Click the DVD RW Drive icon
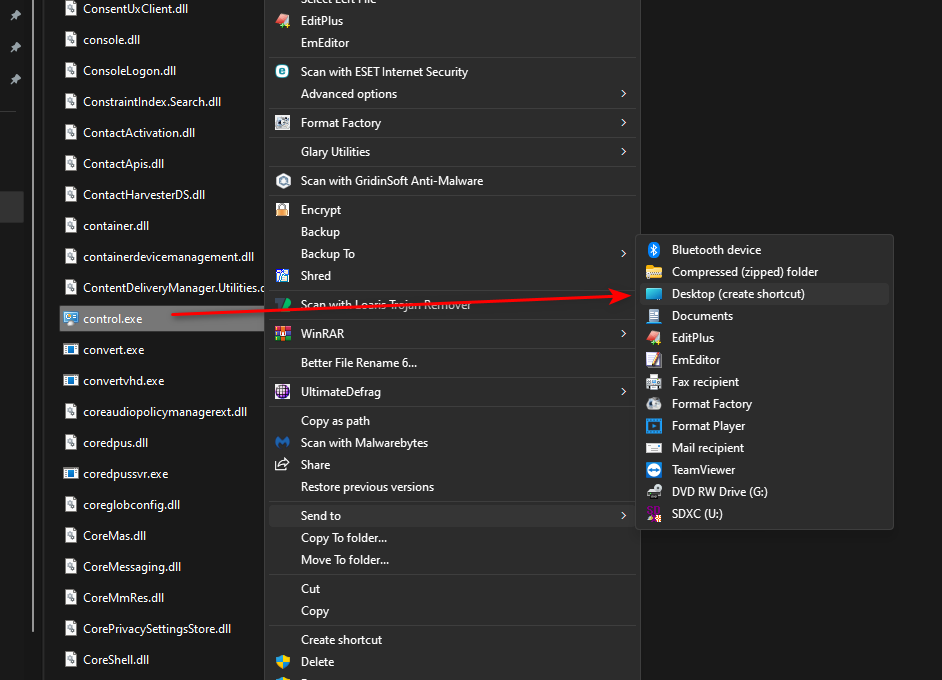The image size is (942, 680). (x=654, y=492)
